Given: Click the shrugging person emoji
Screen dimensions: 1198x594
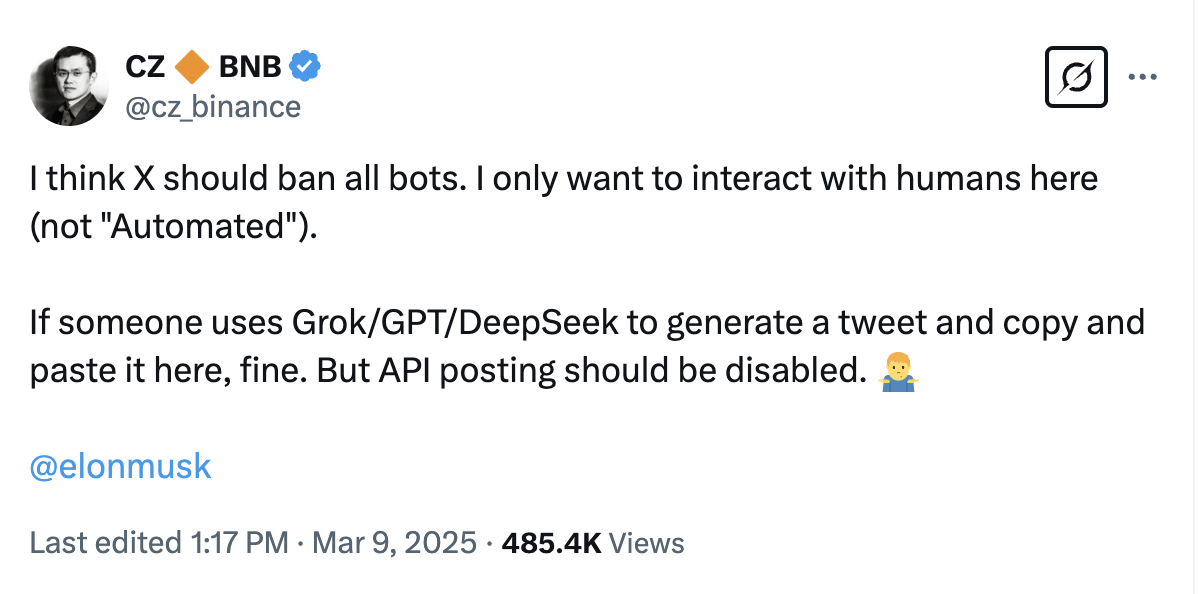Looking at the screenshot, I should (897, 371).
